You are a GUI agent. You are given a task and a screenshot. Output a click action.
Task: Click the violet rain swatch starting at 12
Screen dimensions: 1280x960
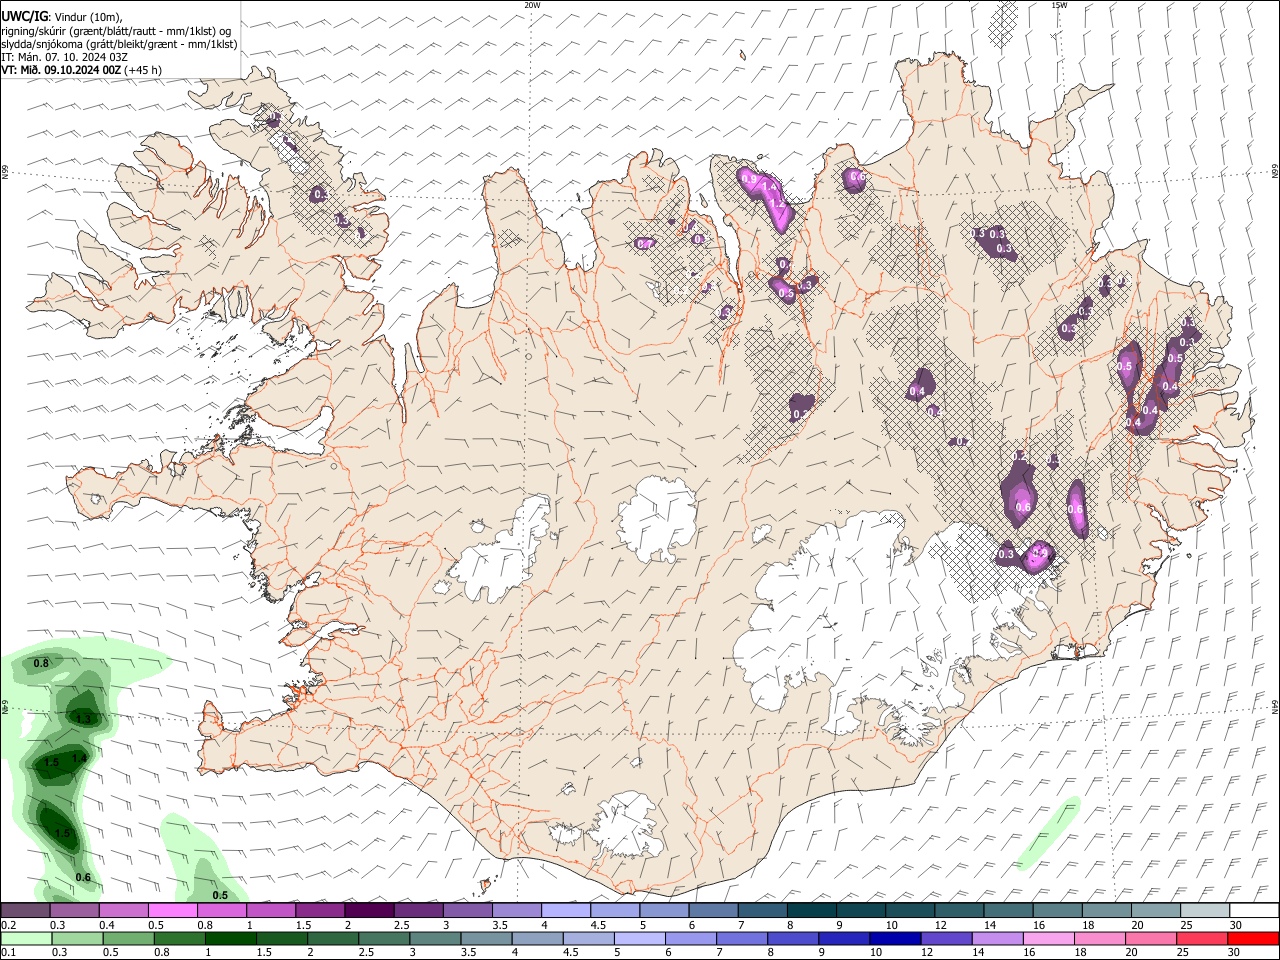[x=946, y=938]
